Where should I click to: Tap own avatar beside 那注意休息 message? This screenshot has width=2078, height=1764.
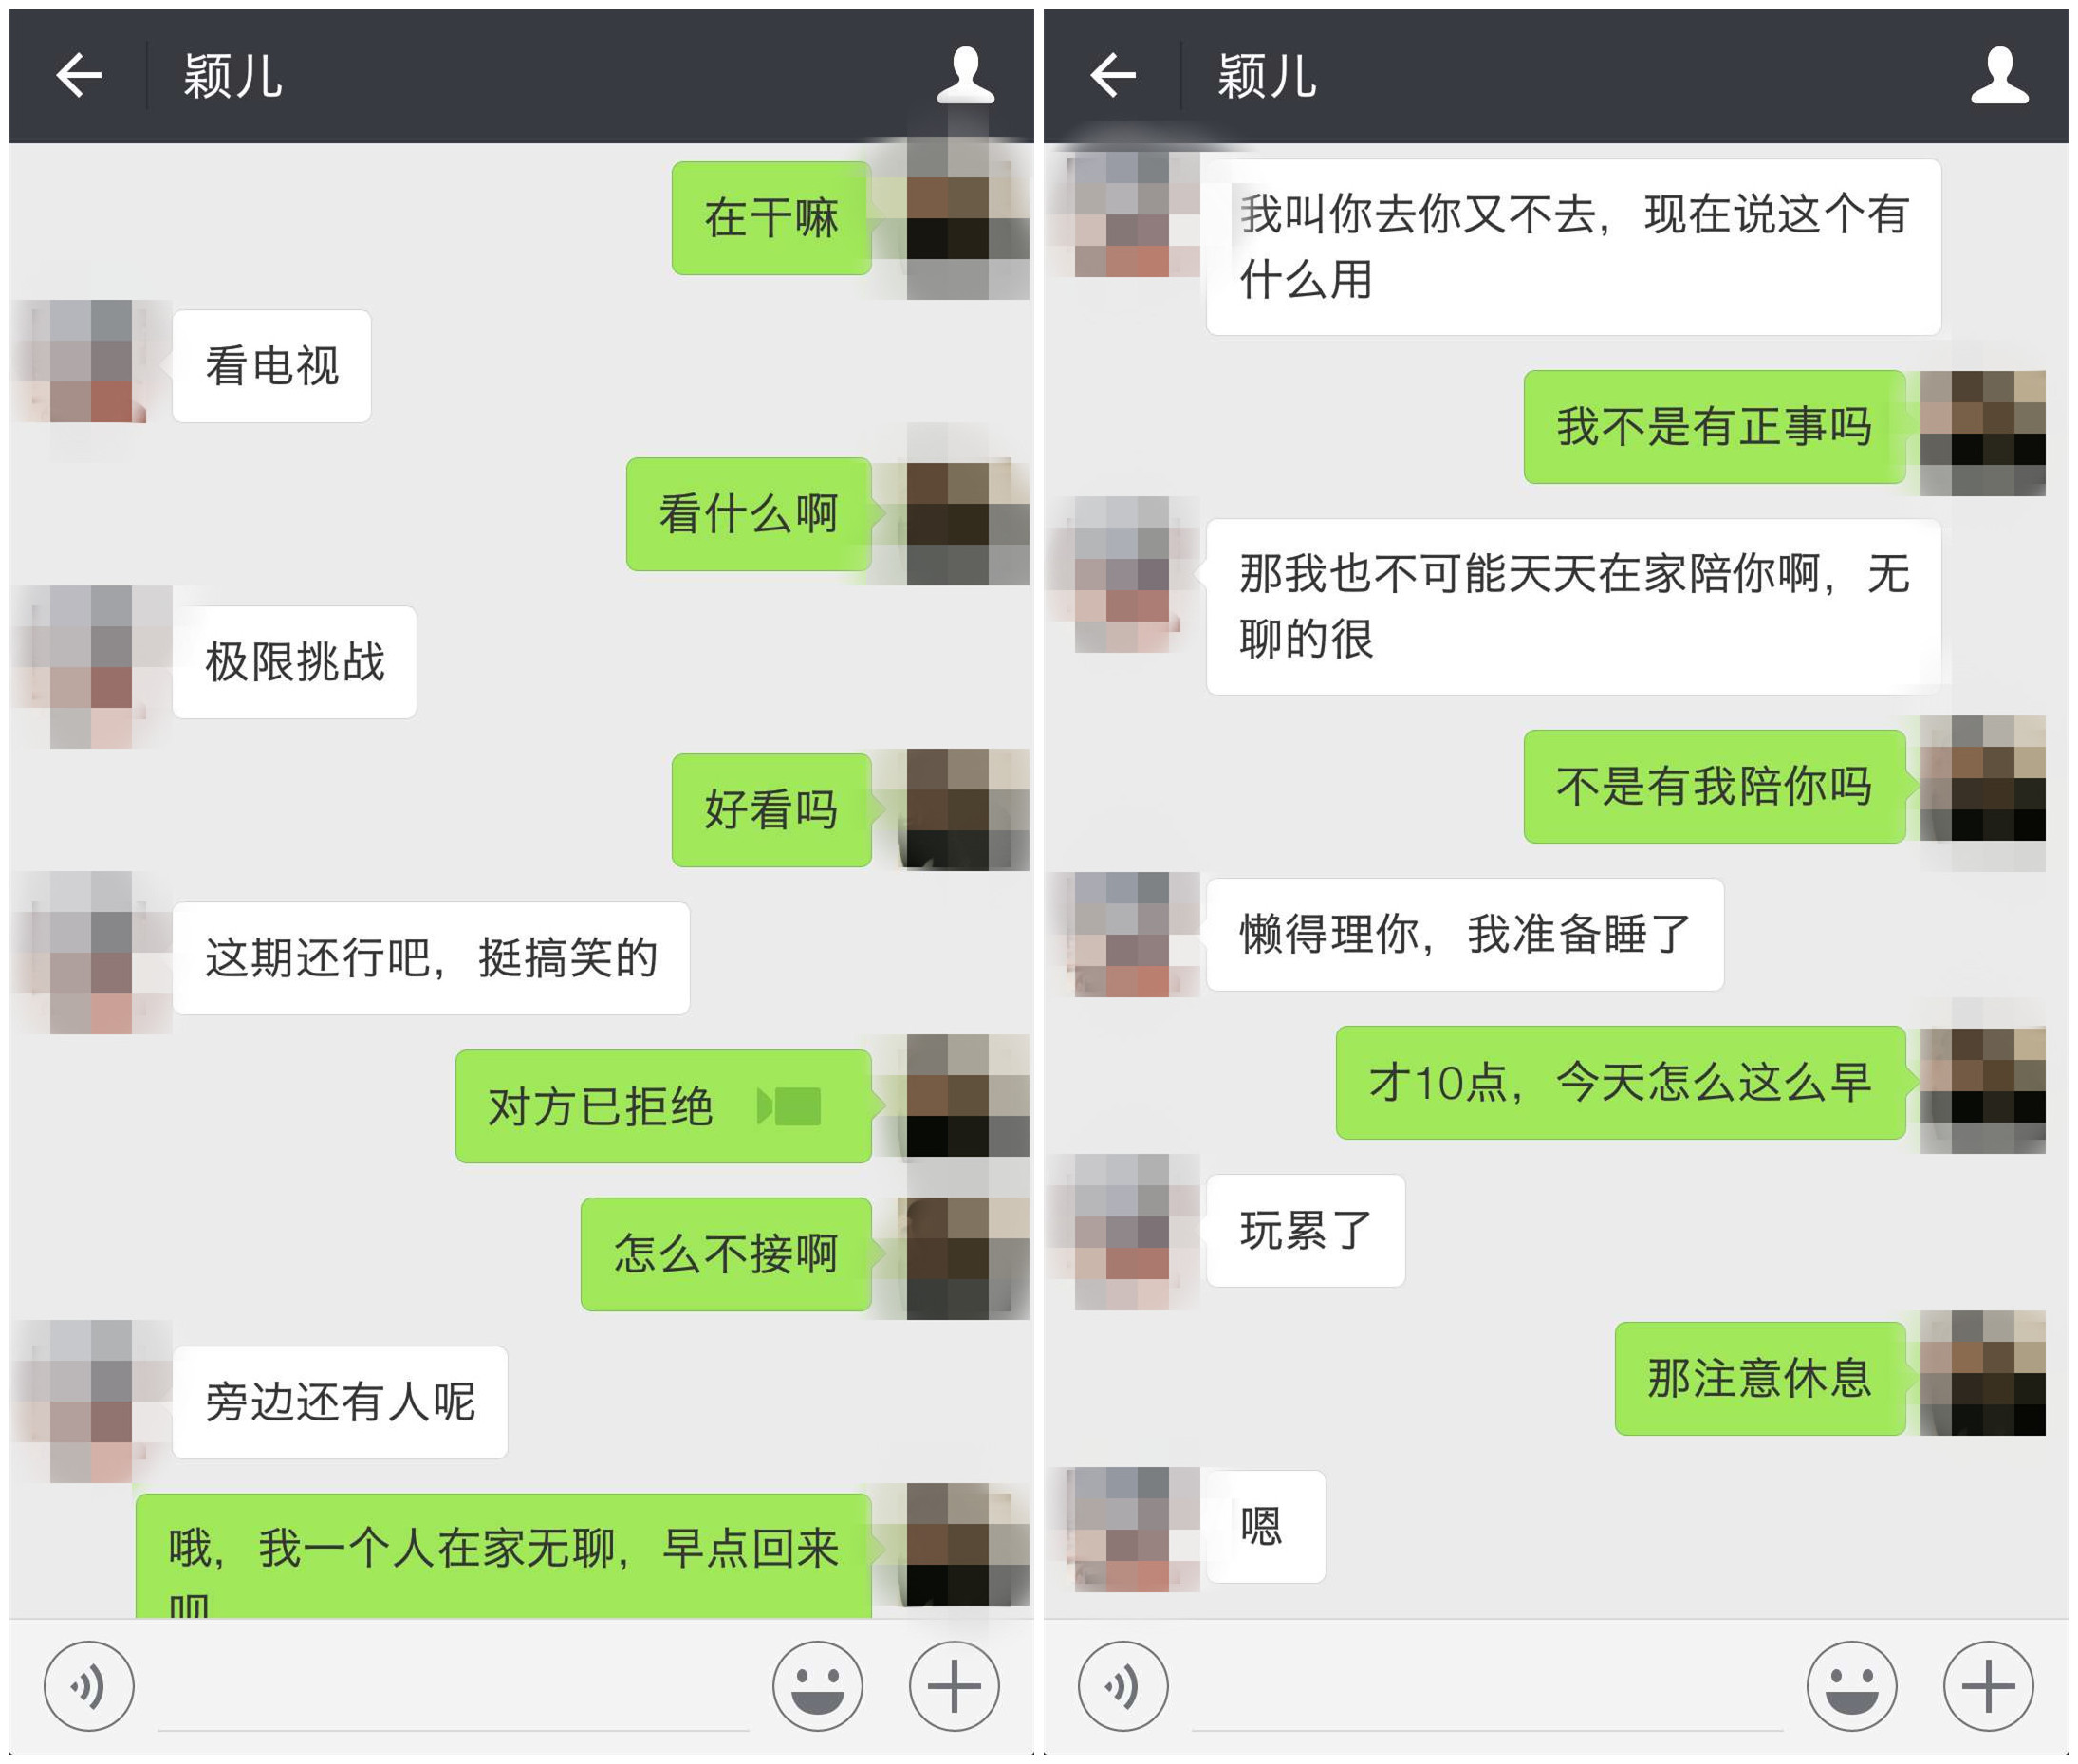click(x=1983, y=1374)
